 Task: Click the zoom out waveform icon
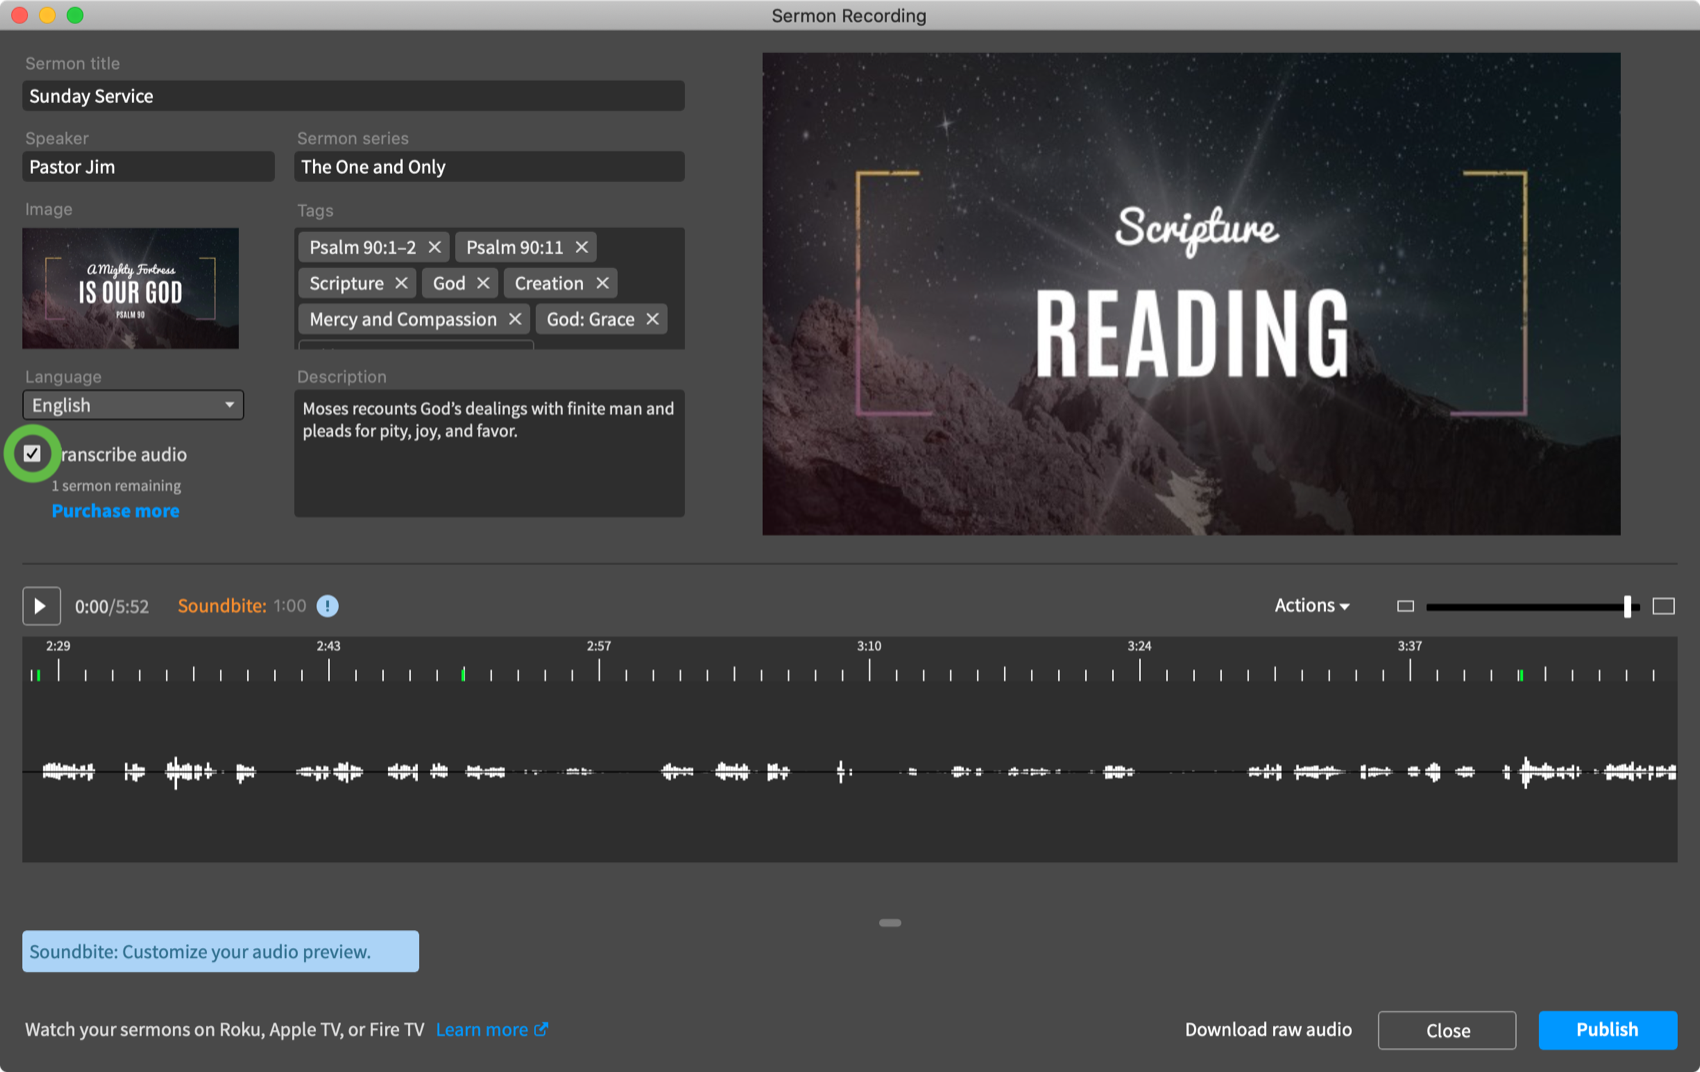pyautogui.click(x=1405, y=606)
